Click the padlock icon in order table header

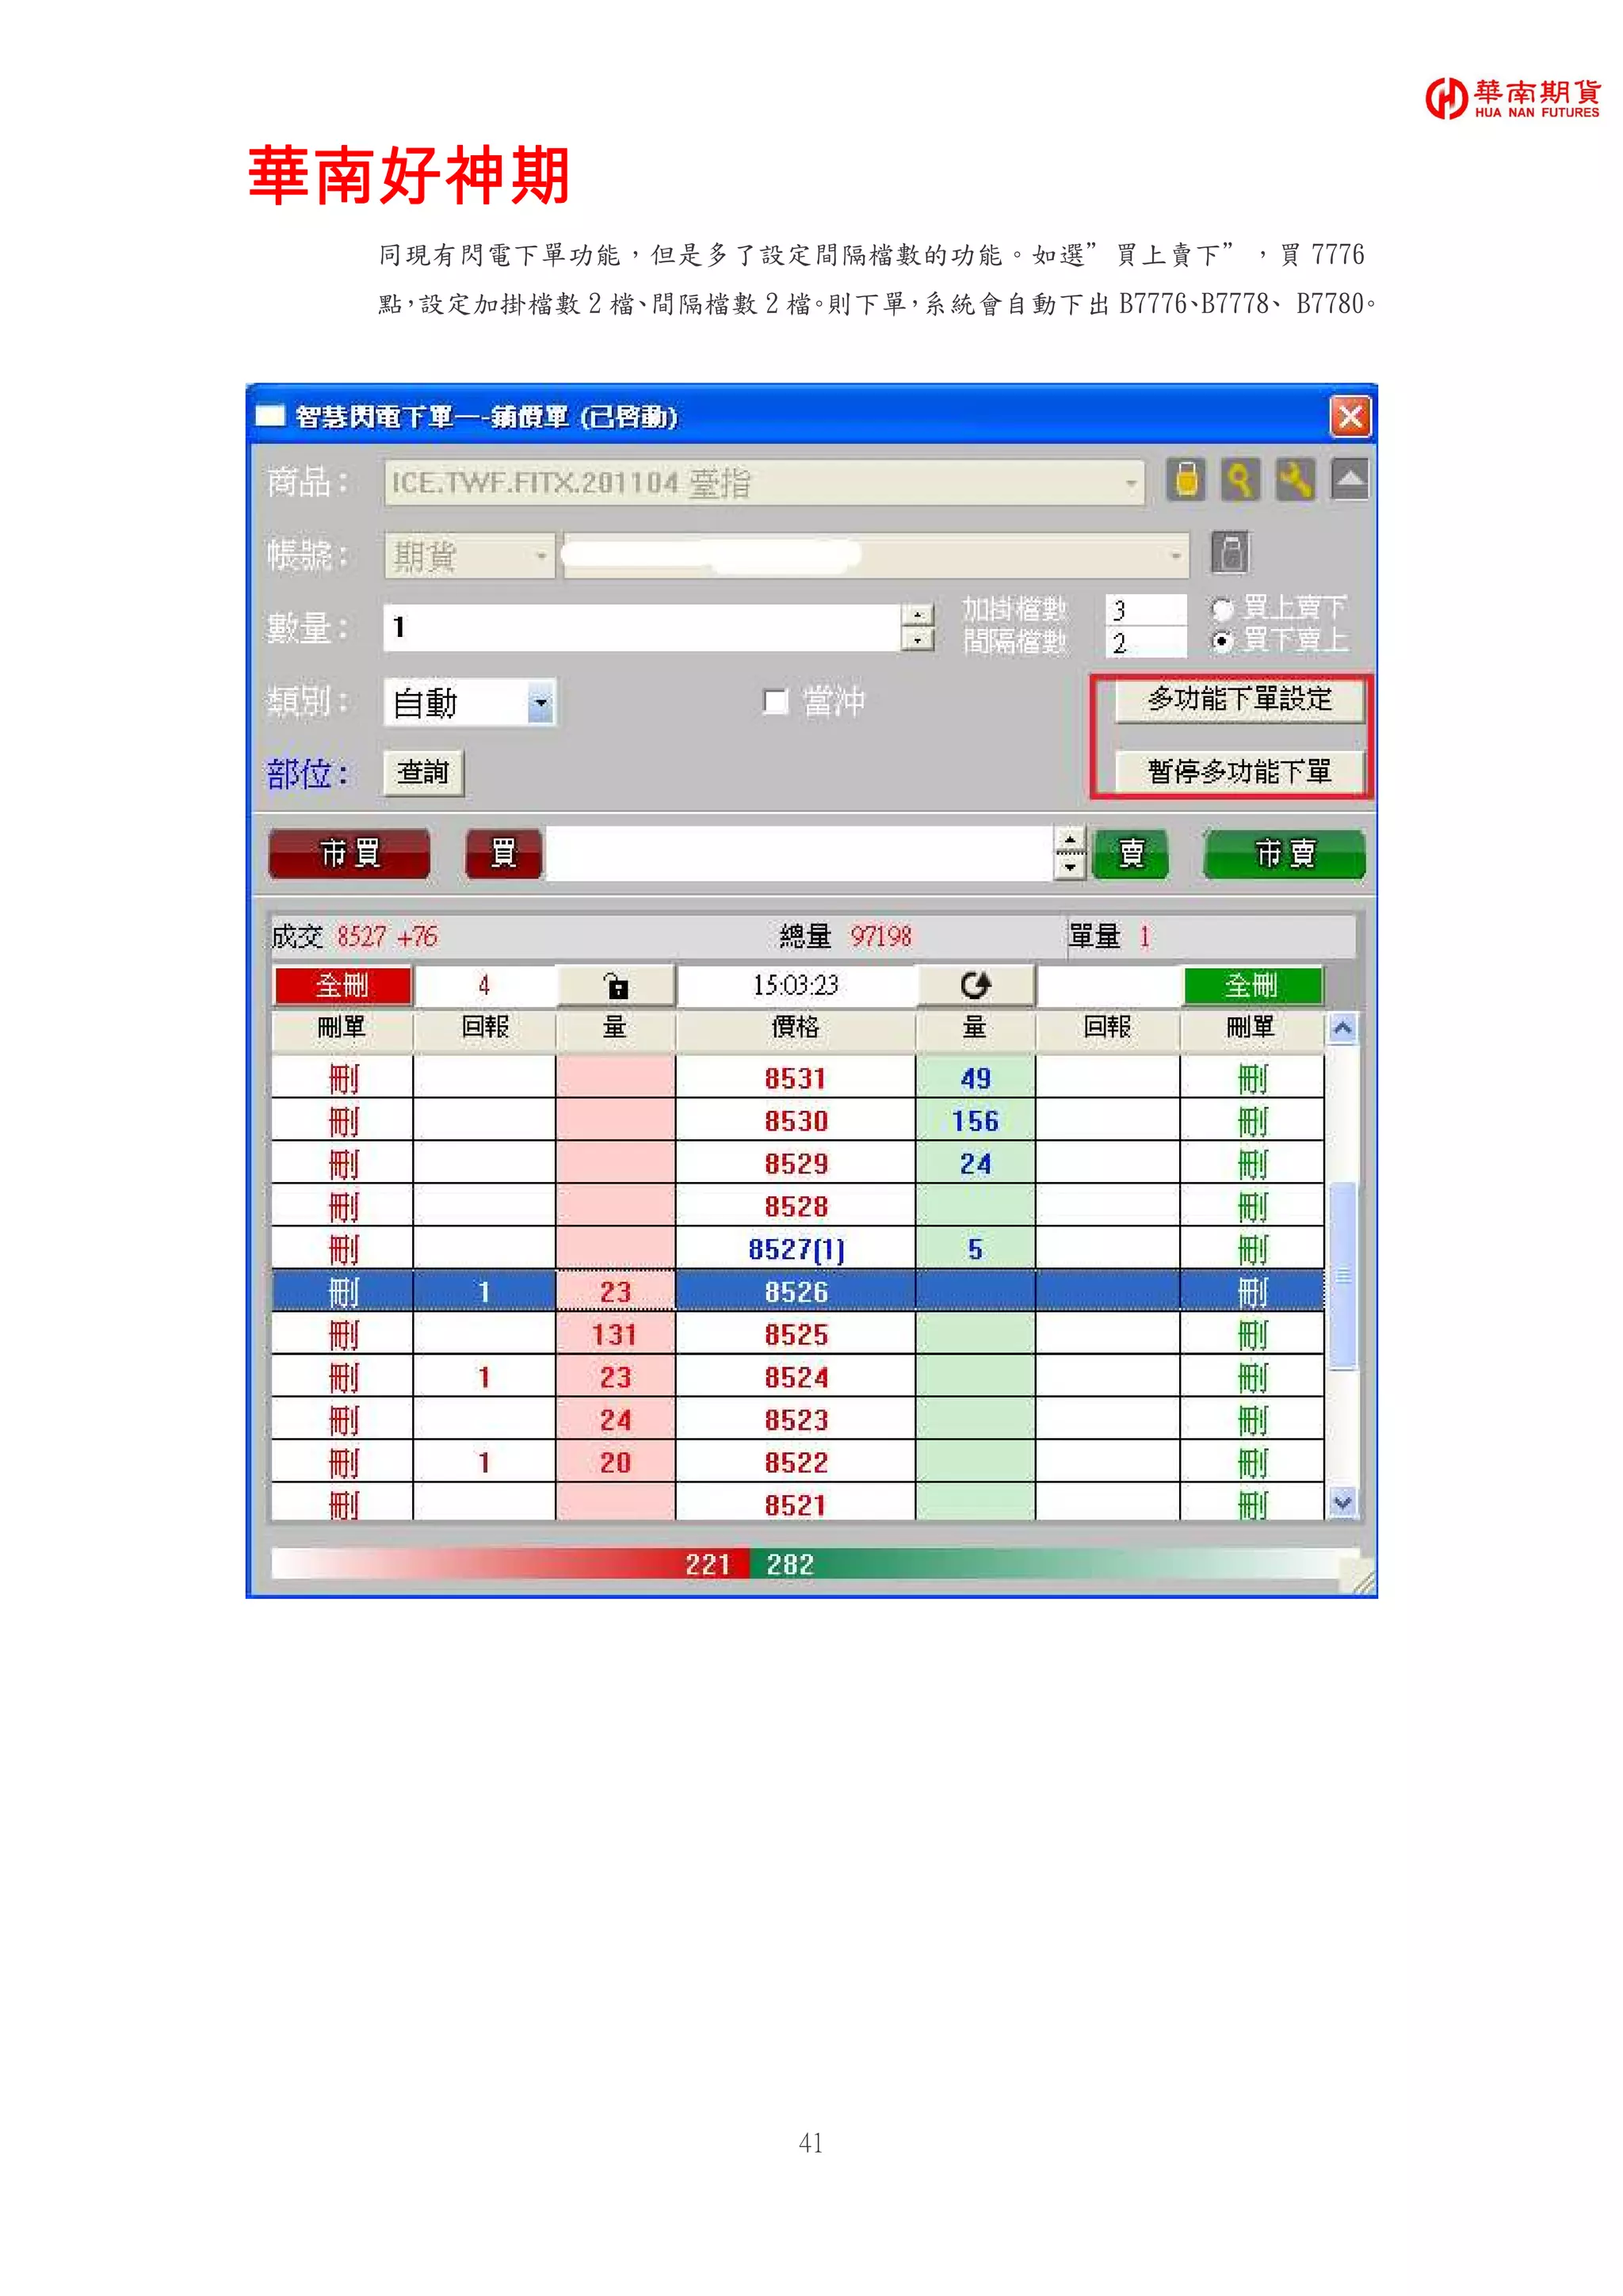pos(616,986)
